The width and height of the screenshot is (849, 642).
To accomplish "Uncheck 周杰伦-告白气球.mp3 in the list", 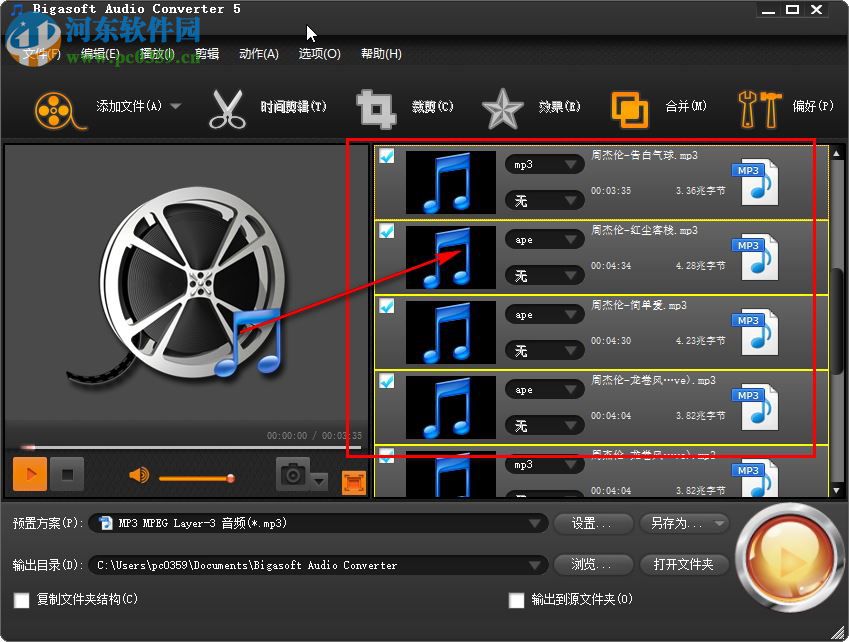I will [x=387, y=156].
